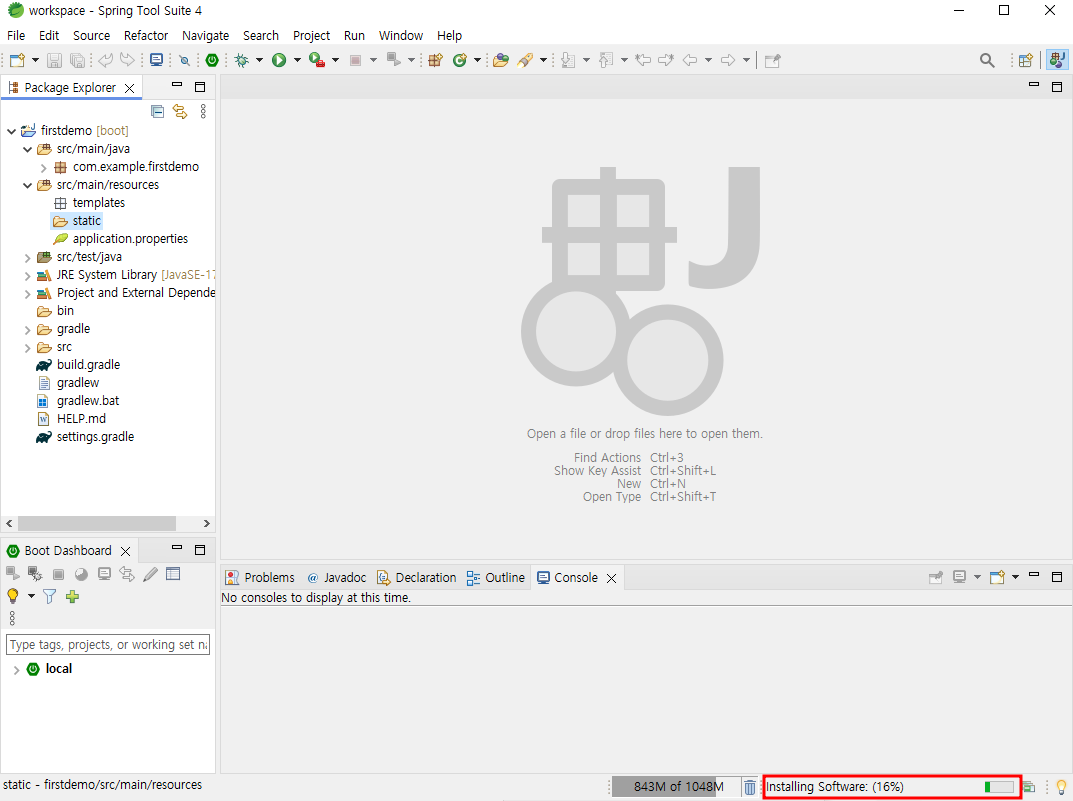Collapse the firstdemo project node

pyautogui.click(x=12, y=131)
